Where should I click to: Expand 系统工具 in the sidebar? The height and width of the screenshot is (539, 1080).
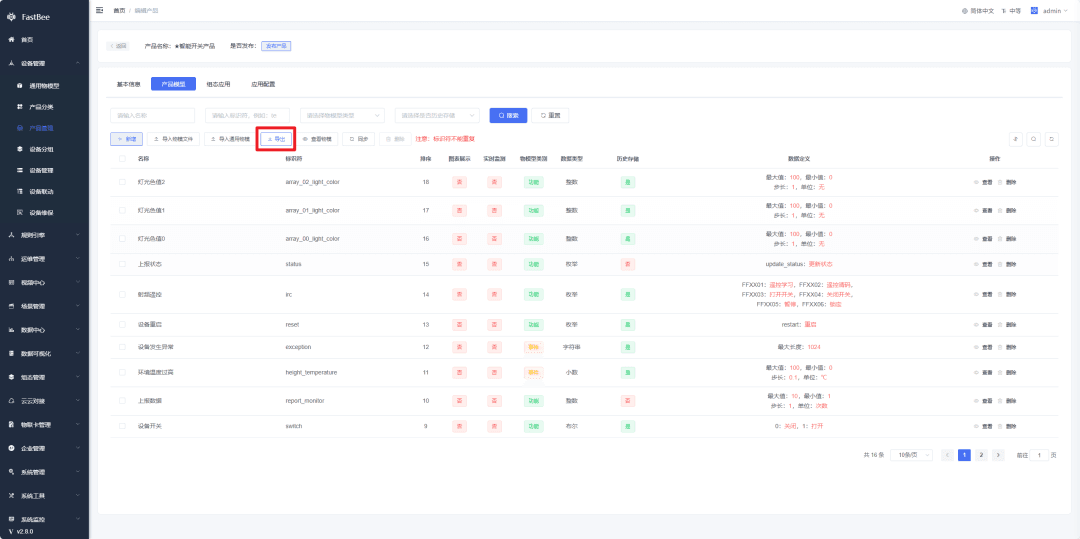pos(44,496)
